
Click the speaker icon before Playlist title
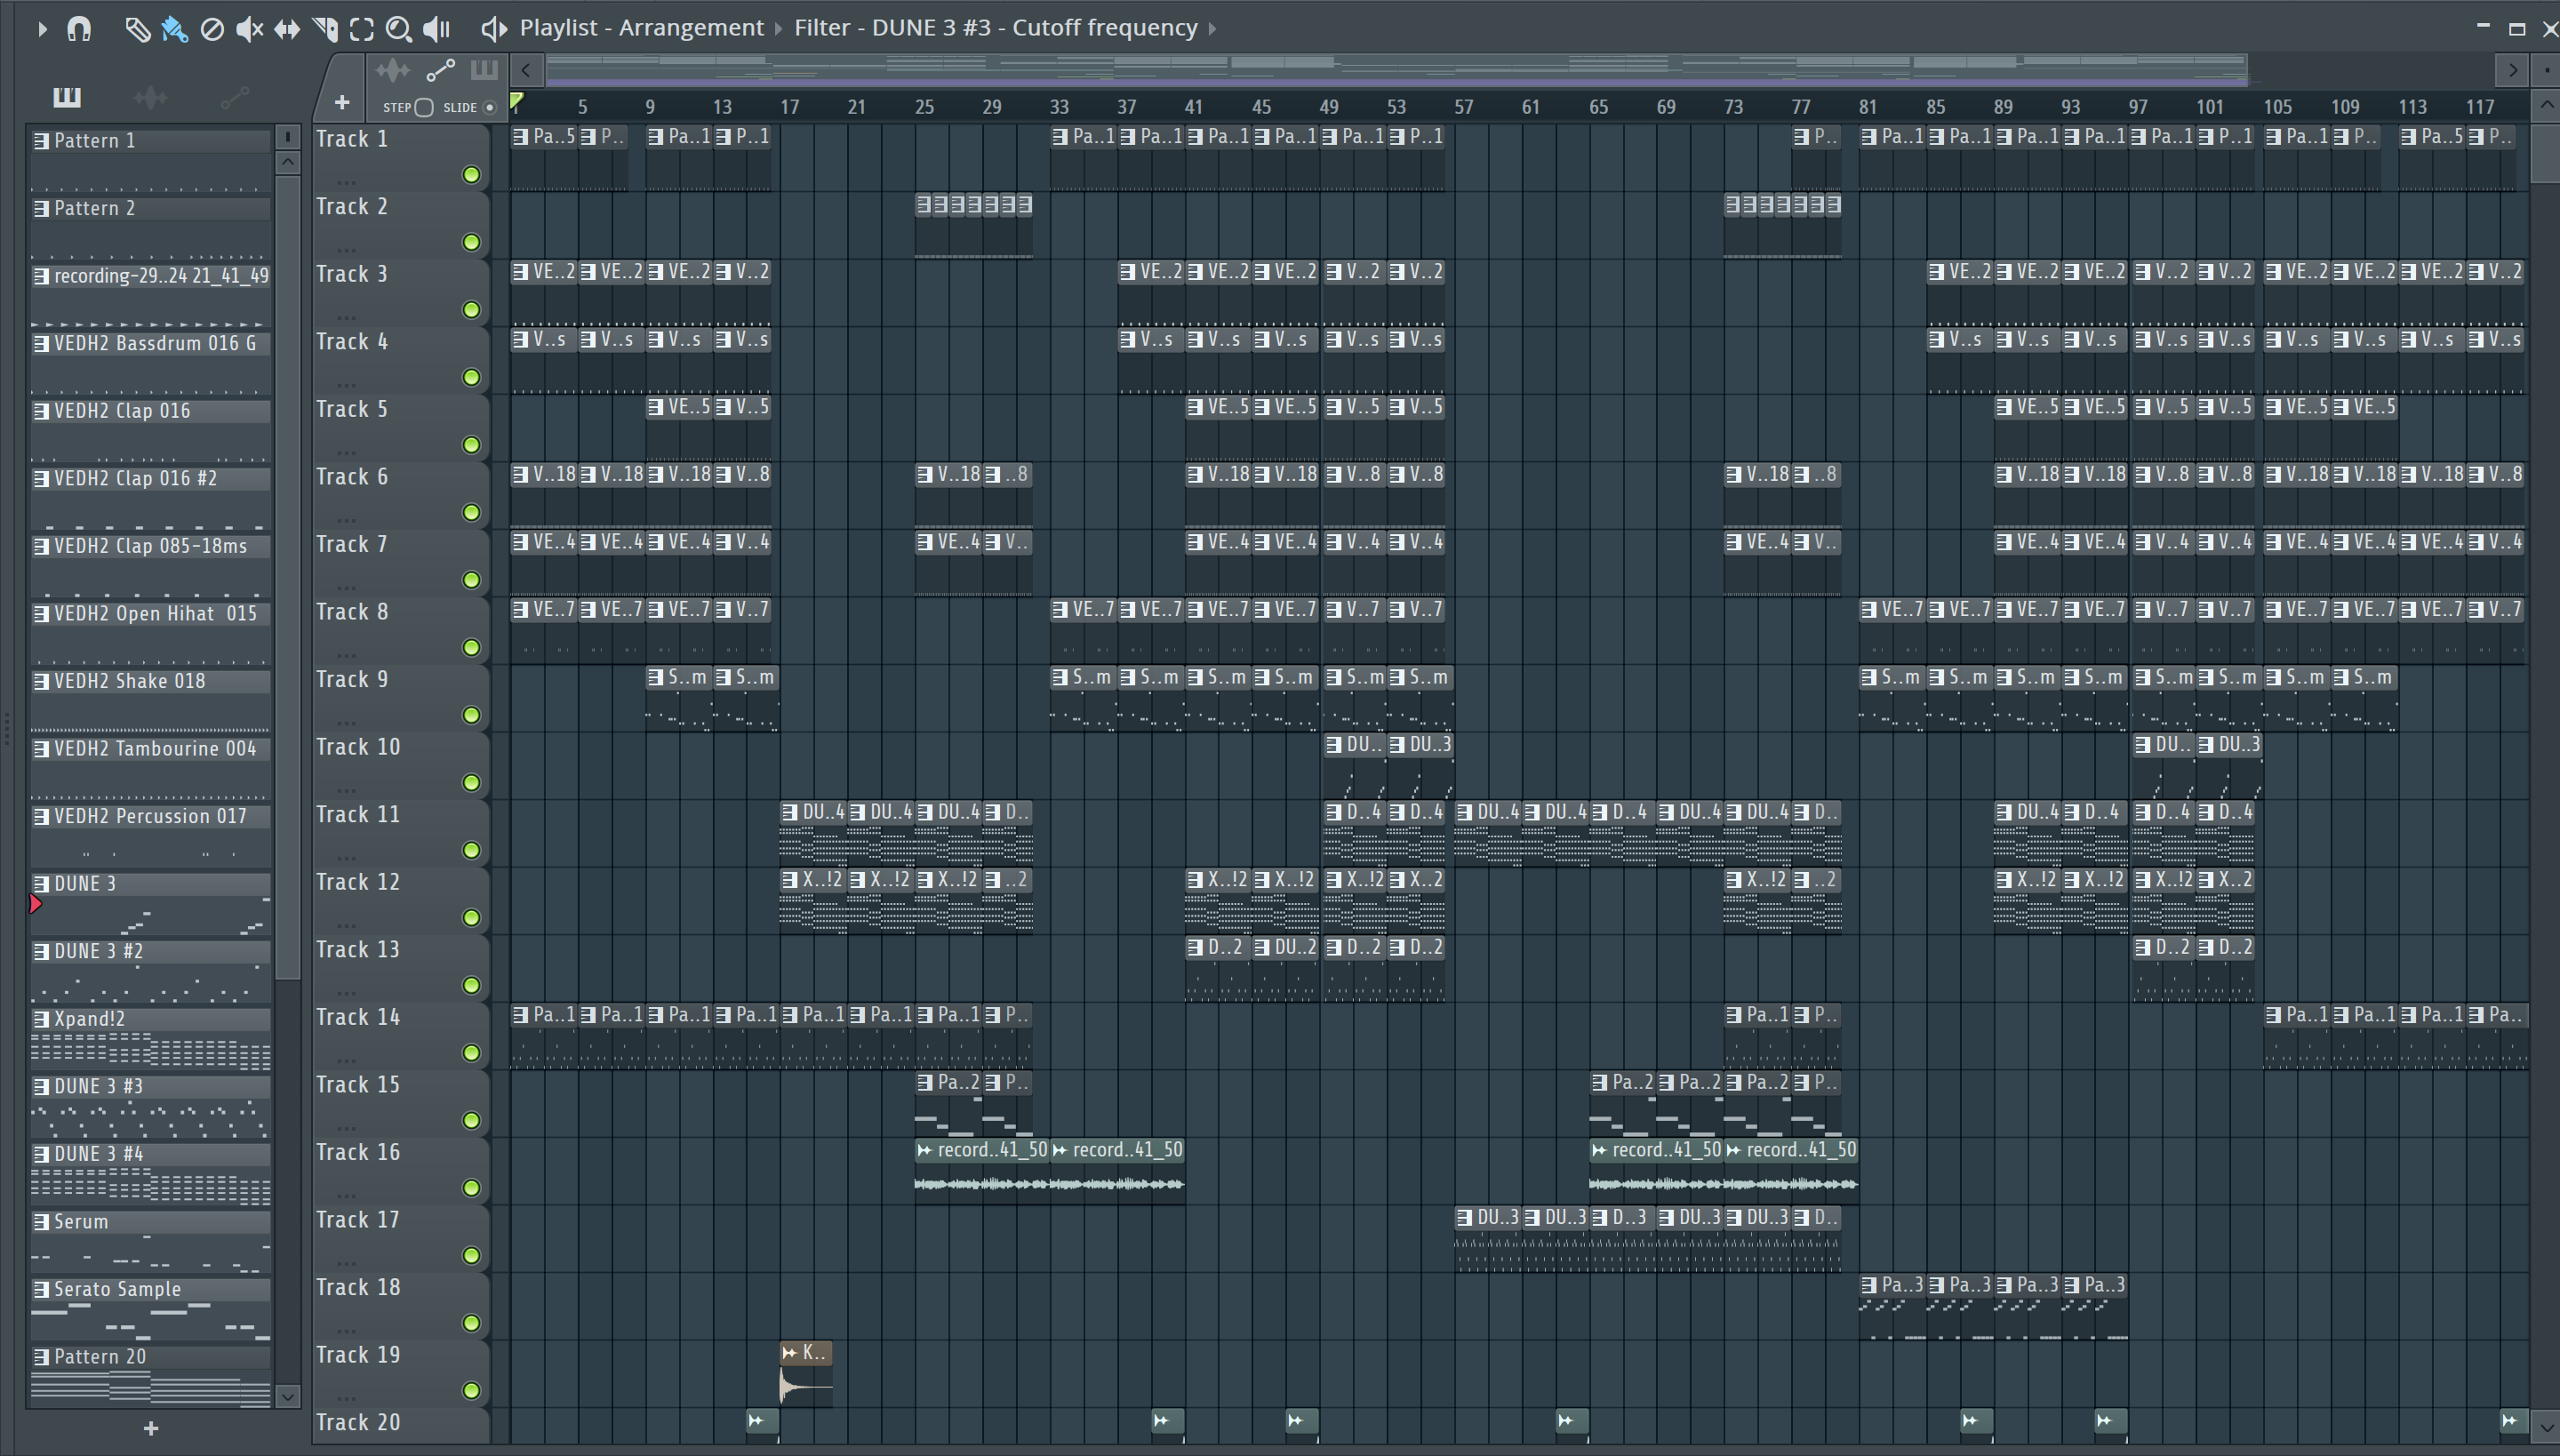click(x=493, y=29)
